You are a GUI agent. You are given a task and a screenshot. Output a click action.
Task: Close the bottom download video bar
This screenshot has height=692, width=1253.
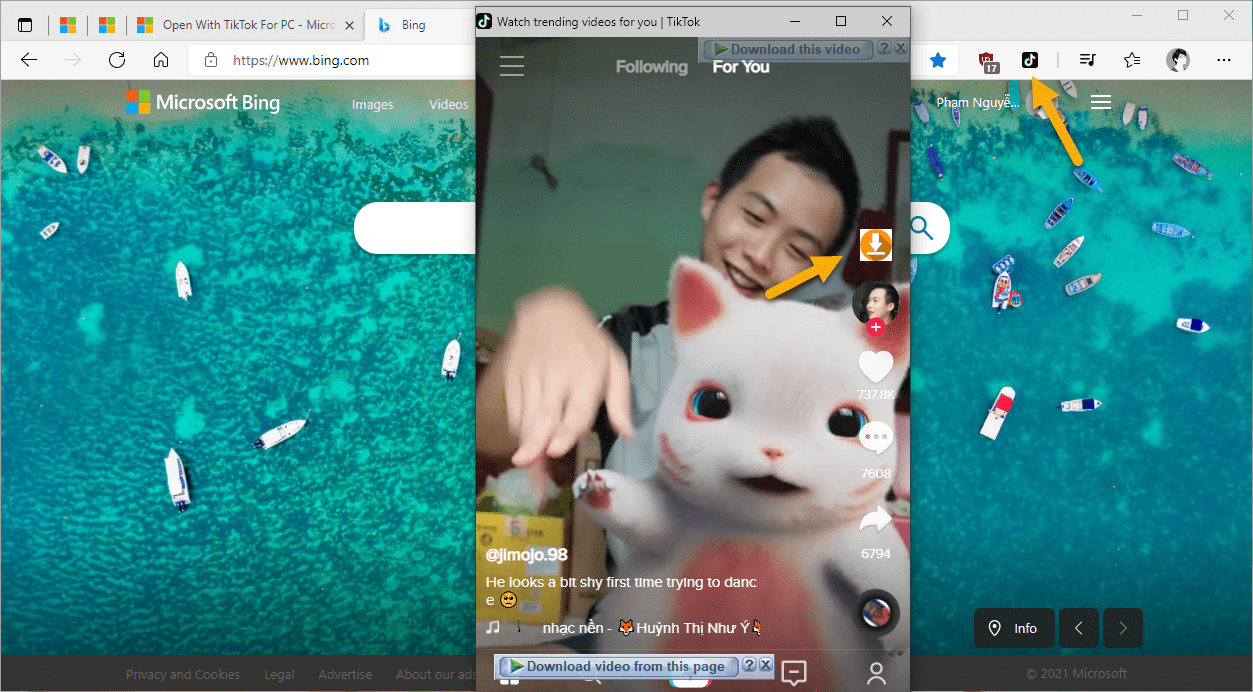coord(765,665)
